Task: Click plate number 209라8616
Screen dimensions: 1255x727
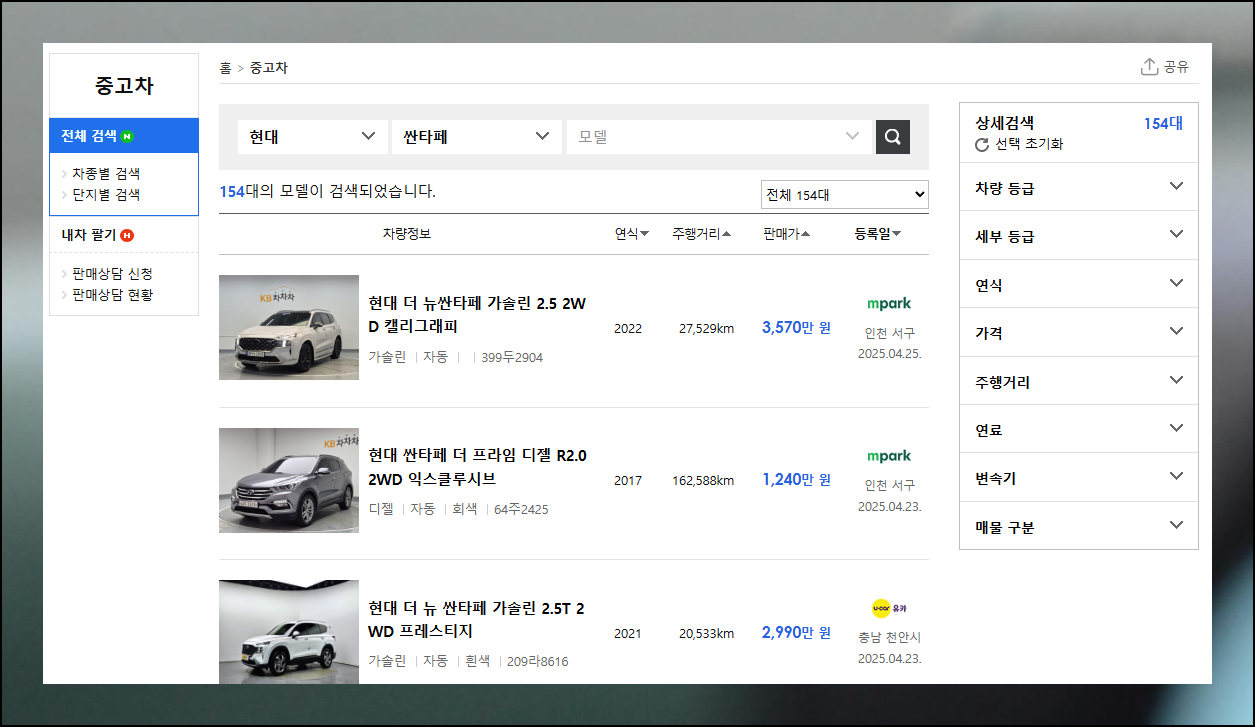Action: 537,661
